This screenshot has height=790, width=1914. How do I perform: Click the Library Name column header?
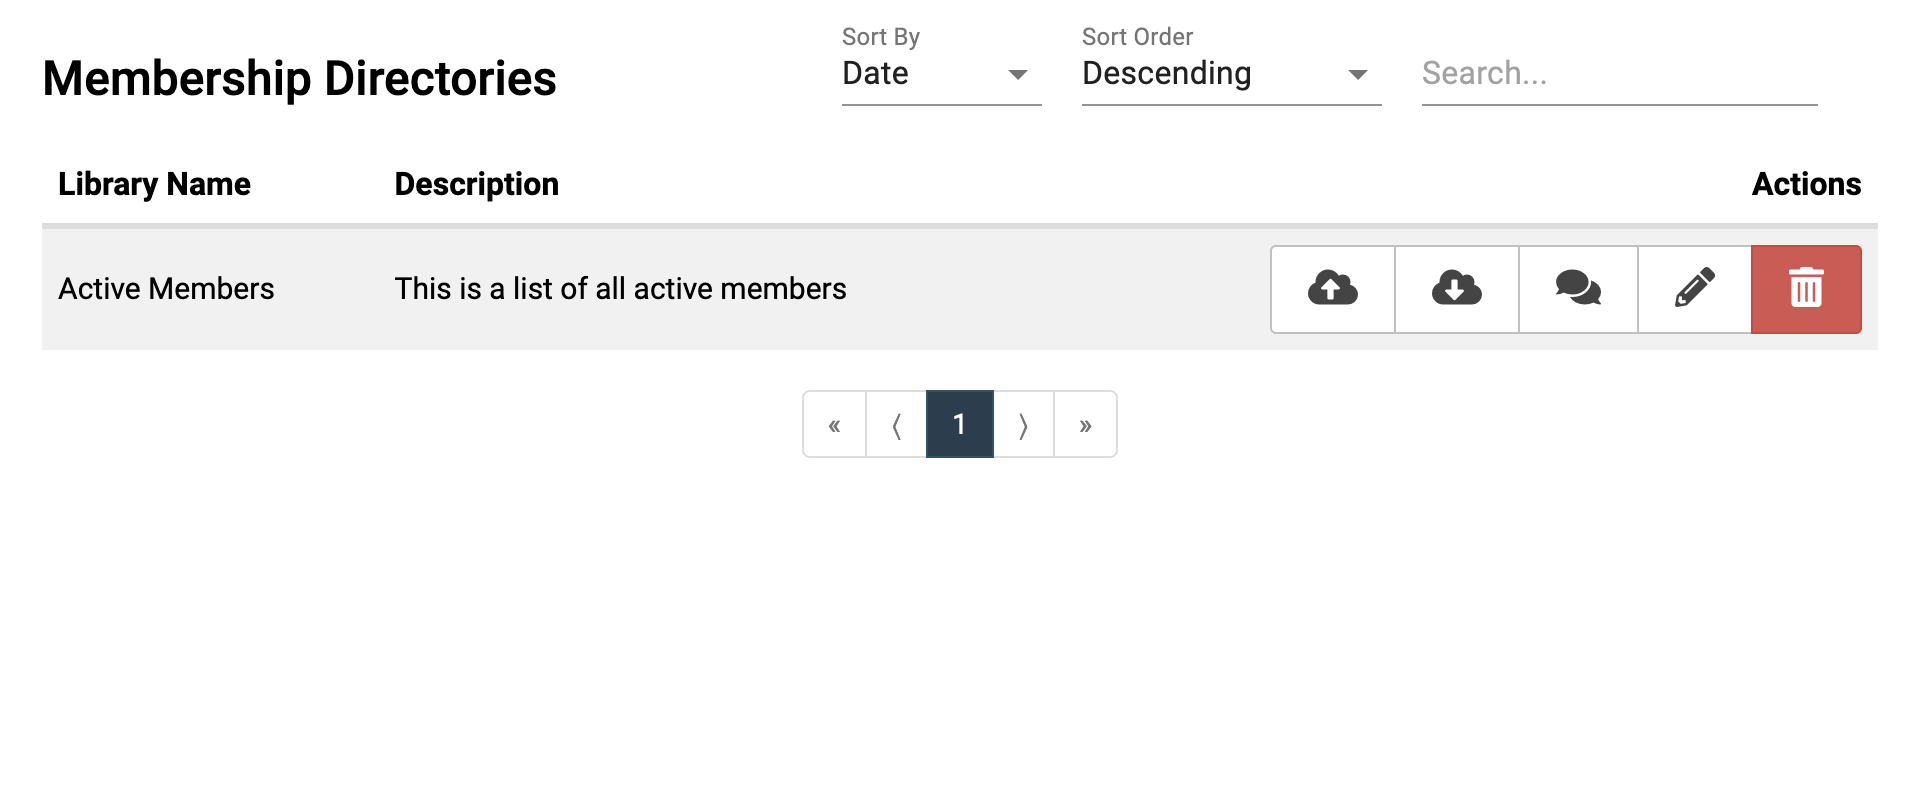(x=154, y=184)
